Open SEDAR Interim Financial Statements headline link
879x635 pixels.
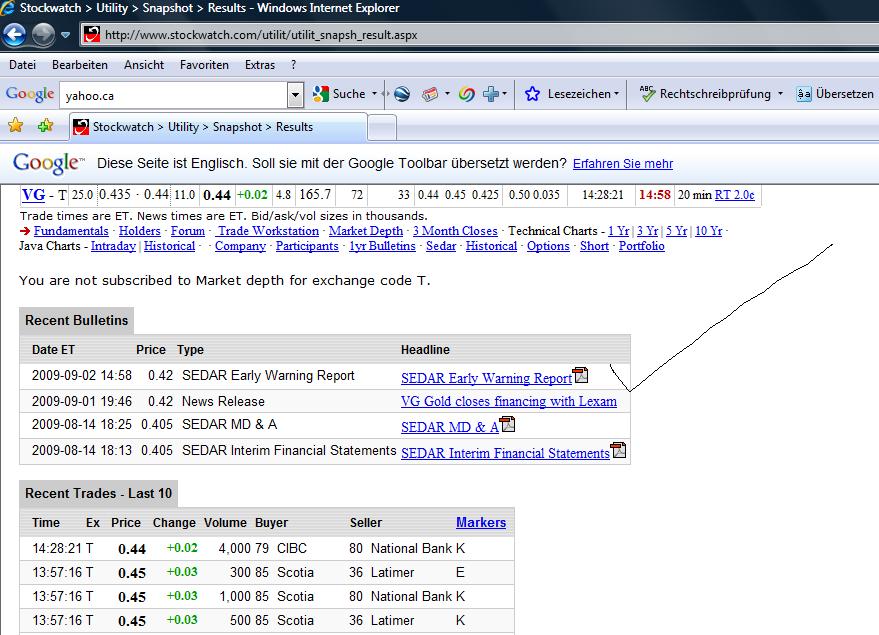coord(506,453)
